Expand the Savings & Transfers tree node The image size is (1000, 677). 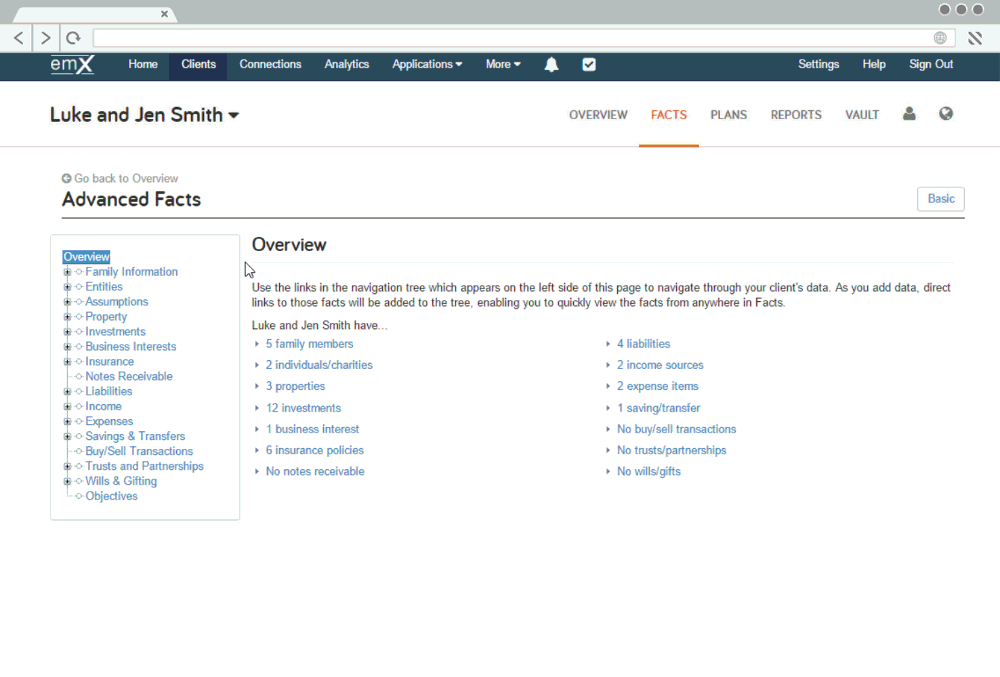coord(67,436)
